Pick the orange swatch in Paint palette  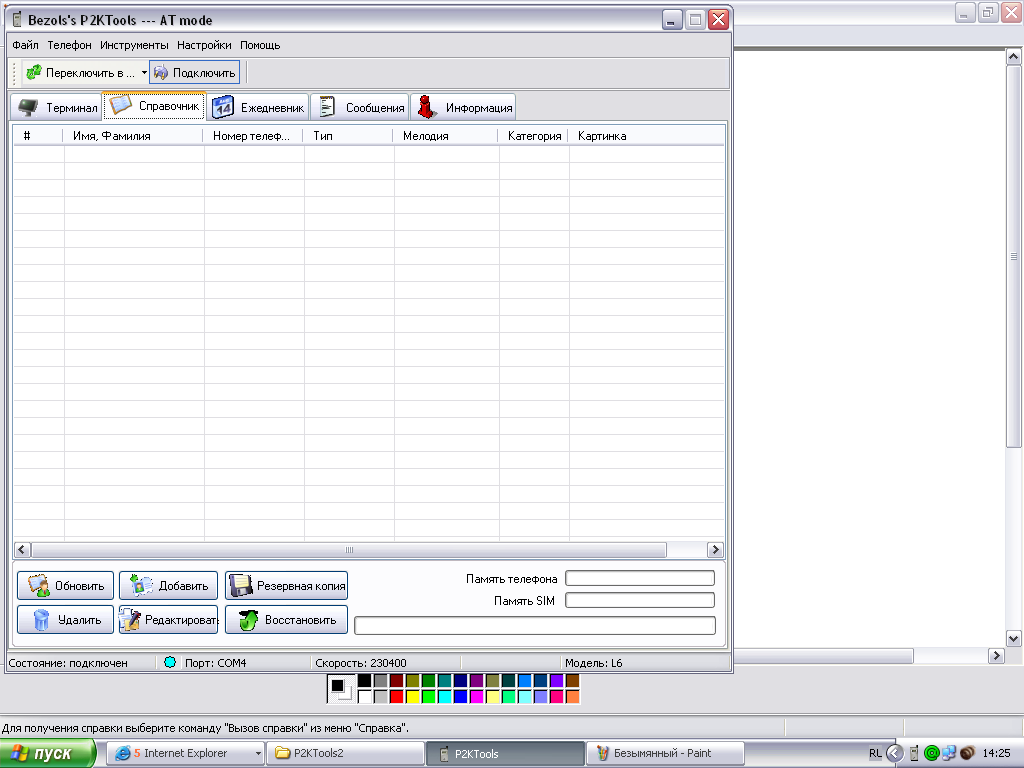pos(572,697)
